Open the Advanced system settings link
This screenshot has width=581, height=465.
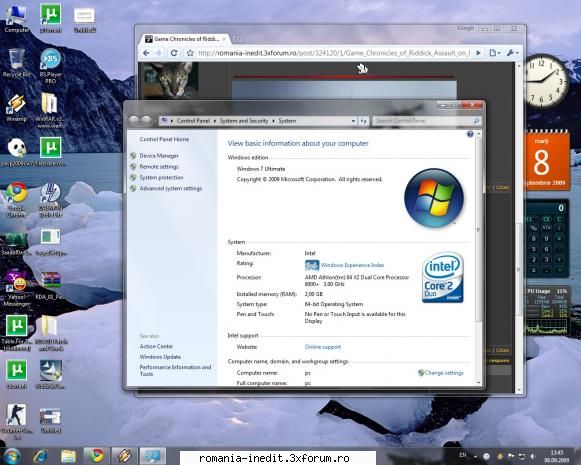[171, 188]
